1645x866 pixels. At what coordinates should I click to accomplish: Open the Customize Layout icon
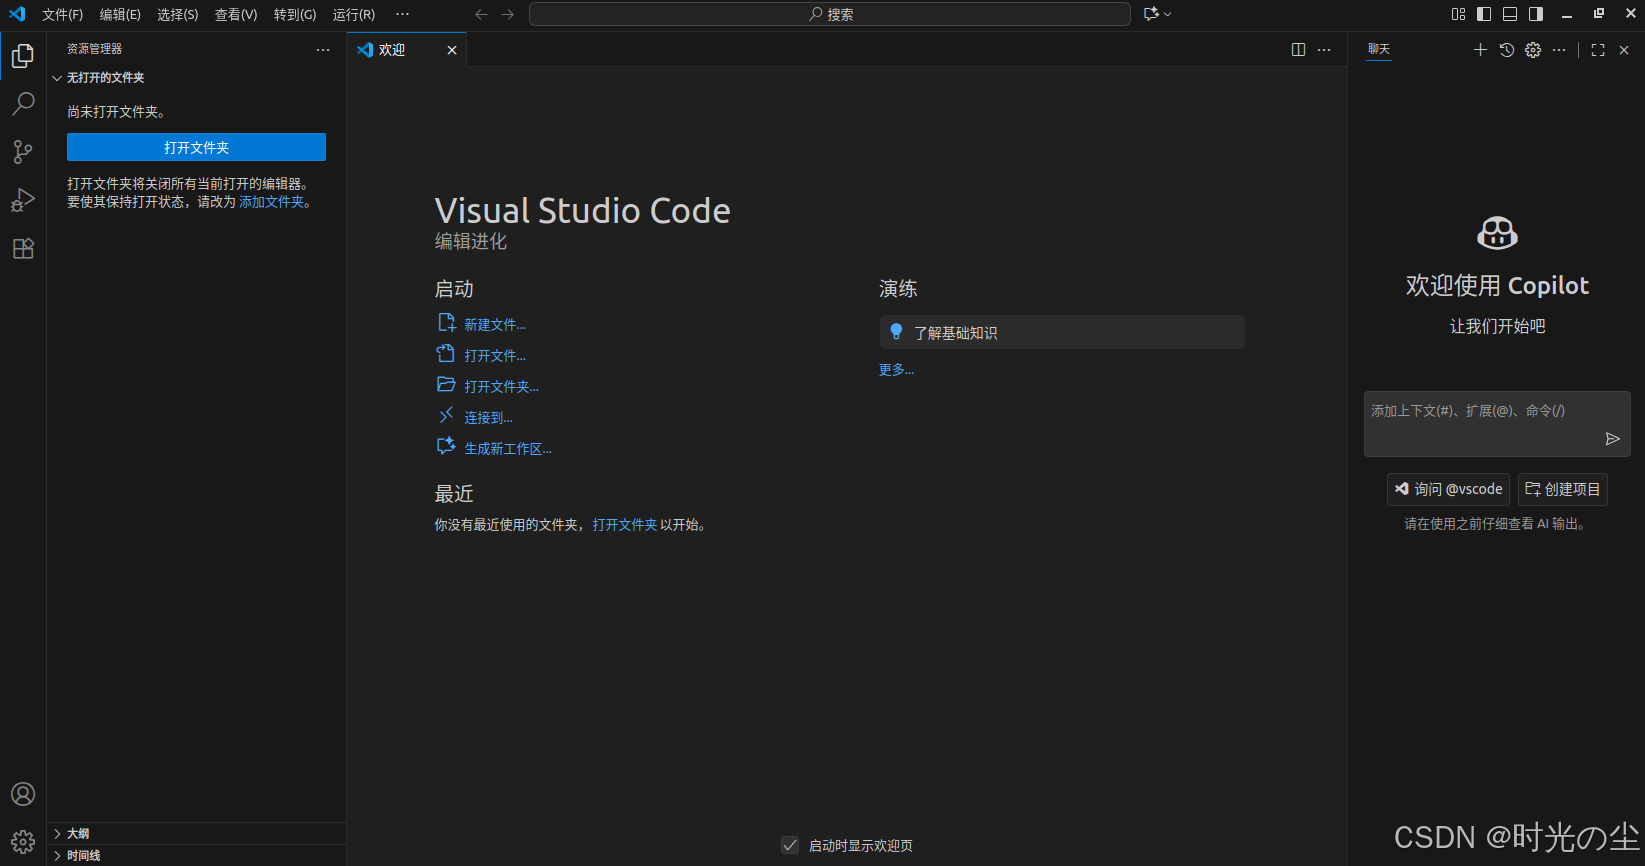click(x=1458, y=14)
